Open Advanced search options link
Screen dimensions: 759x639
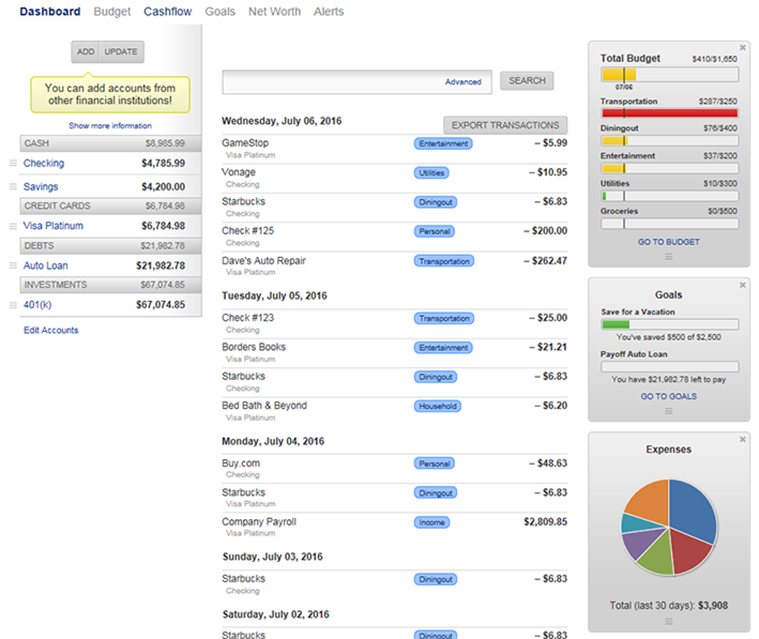pos(463,82)
